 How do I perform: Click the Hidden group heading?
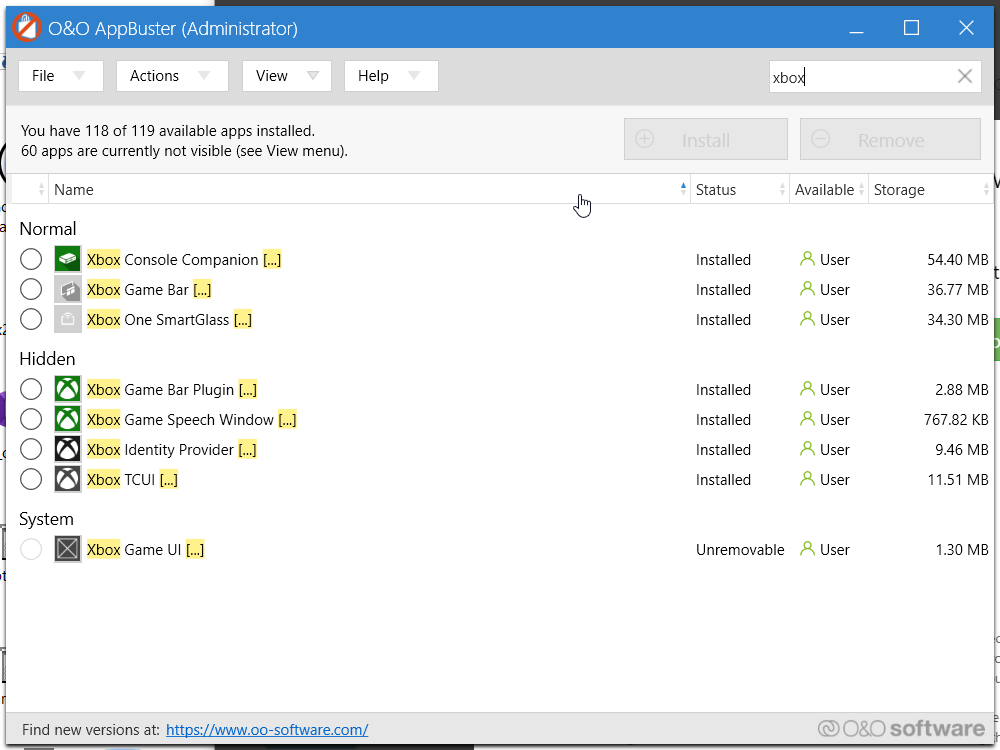coord(47,358)
